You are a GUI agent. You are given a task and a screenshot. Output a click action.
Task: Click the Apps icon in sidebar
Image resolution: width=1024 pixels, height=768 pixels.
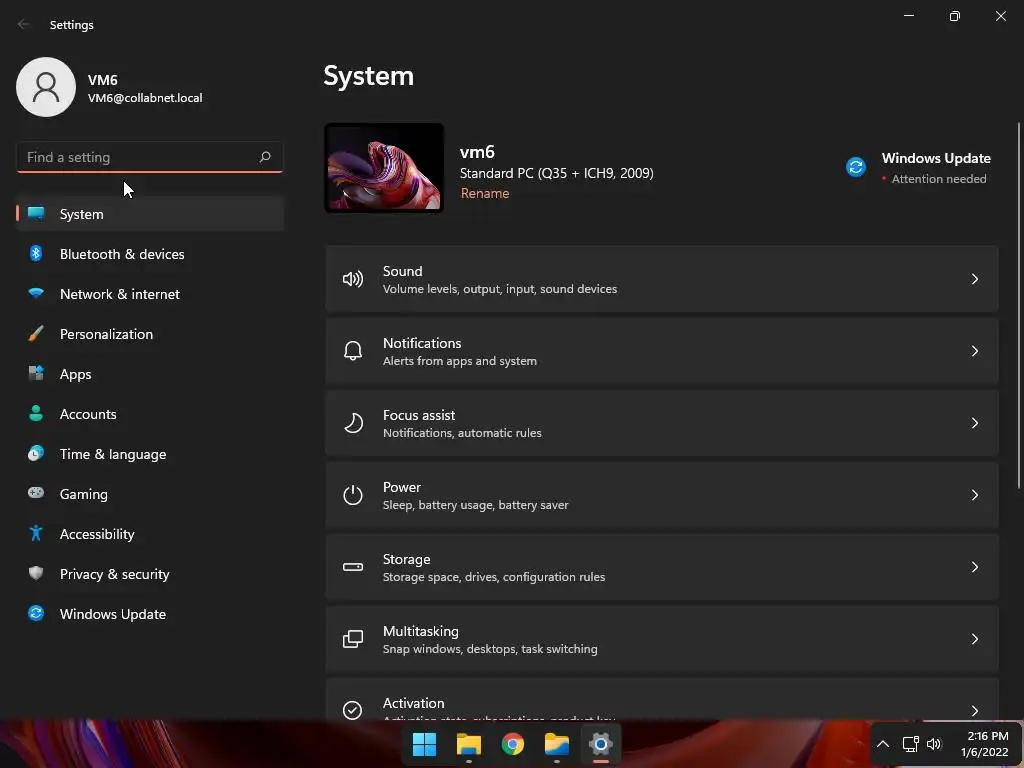36,374
